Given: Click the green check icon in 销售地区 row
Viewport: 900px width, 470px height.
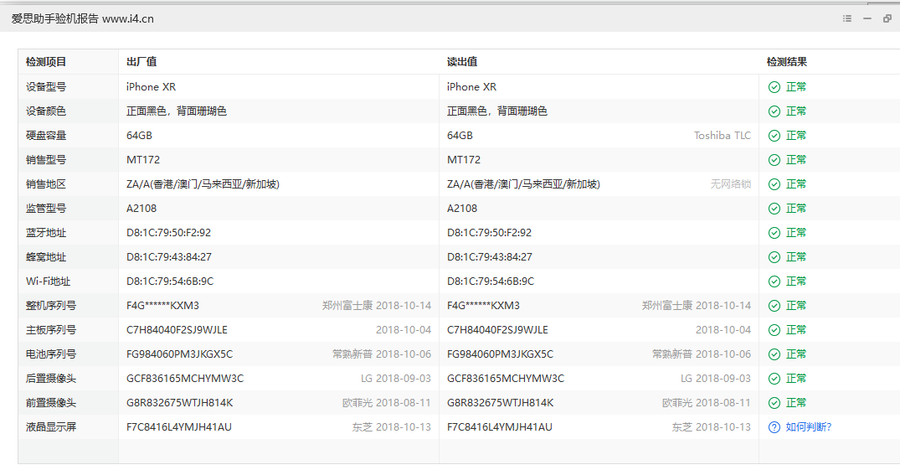Looking at the screenshot, I should point(774,184).
